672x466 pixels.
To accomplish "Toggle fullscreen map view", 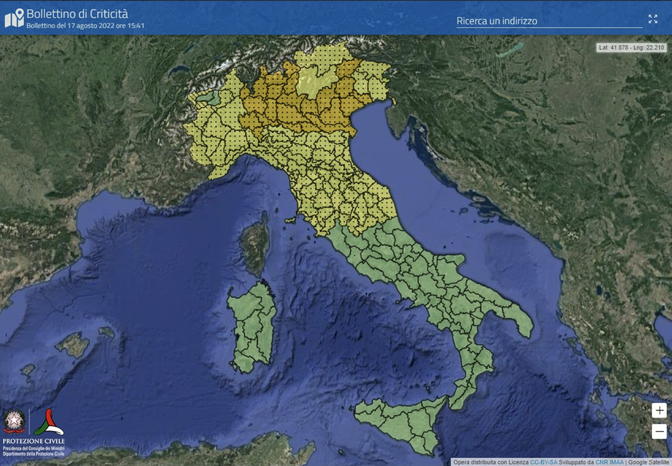I will 653,19.
